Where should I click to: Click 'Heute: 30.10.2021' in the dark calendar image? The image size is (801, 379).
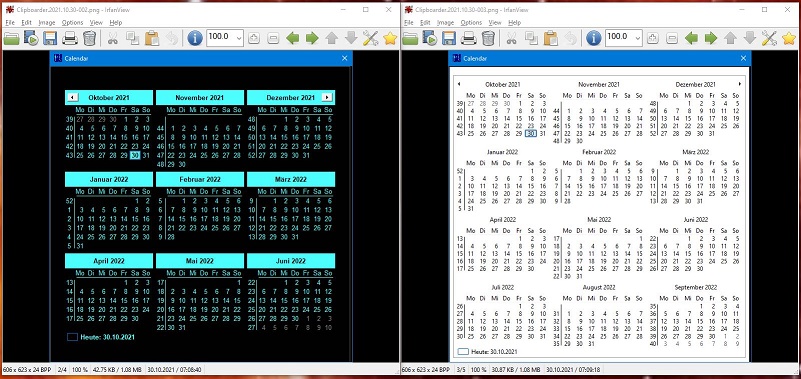pyautogui.click(x=108, y=337)
